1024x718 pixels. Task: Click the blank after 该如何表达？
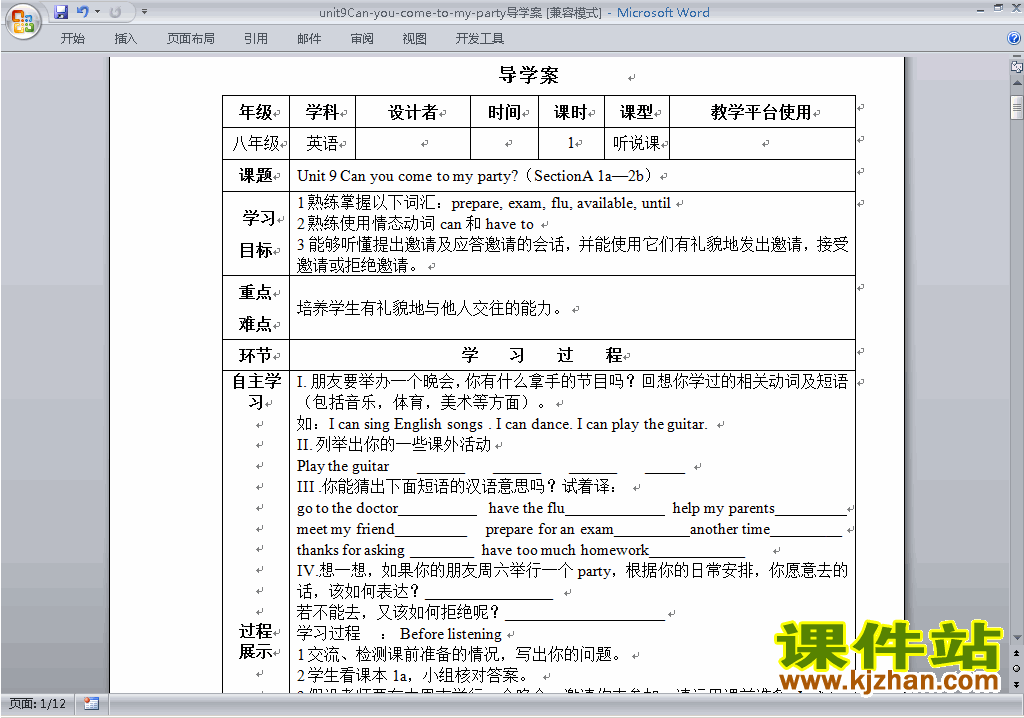(x=489, y=593)
